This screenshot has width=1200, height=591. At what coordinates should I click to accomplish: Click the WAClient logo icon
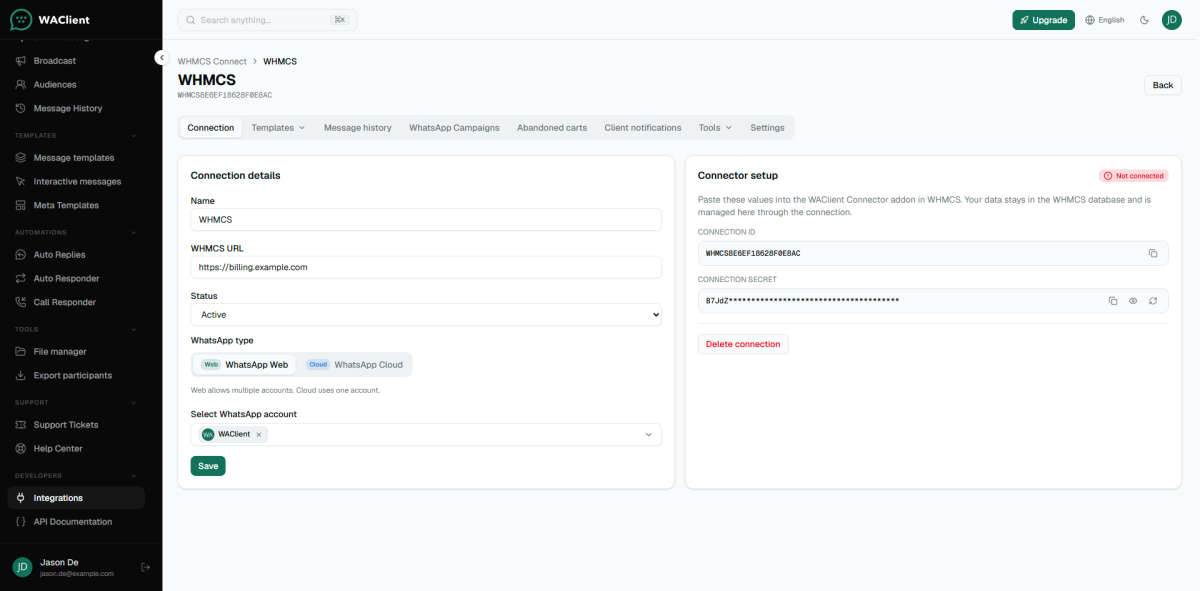click(21, 19)
